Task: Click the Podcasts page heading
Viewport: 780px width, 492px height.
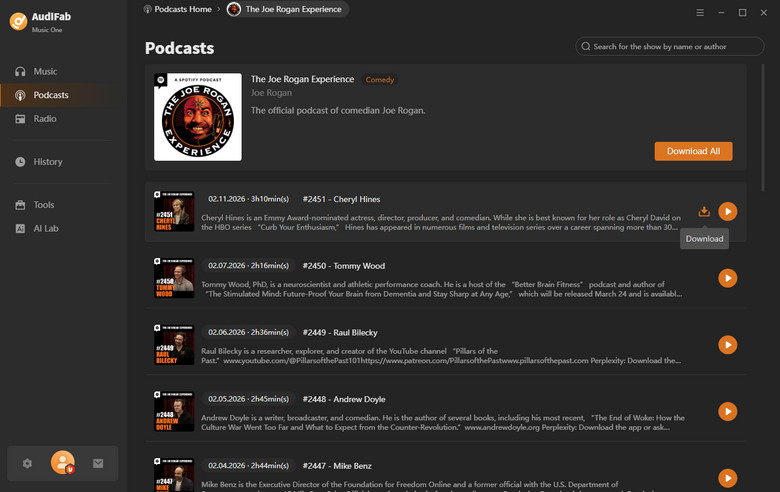Action: (180, 48)
